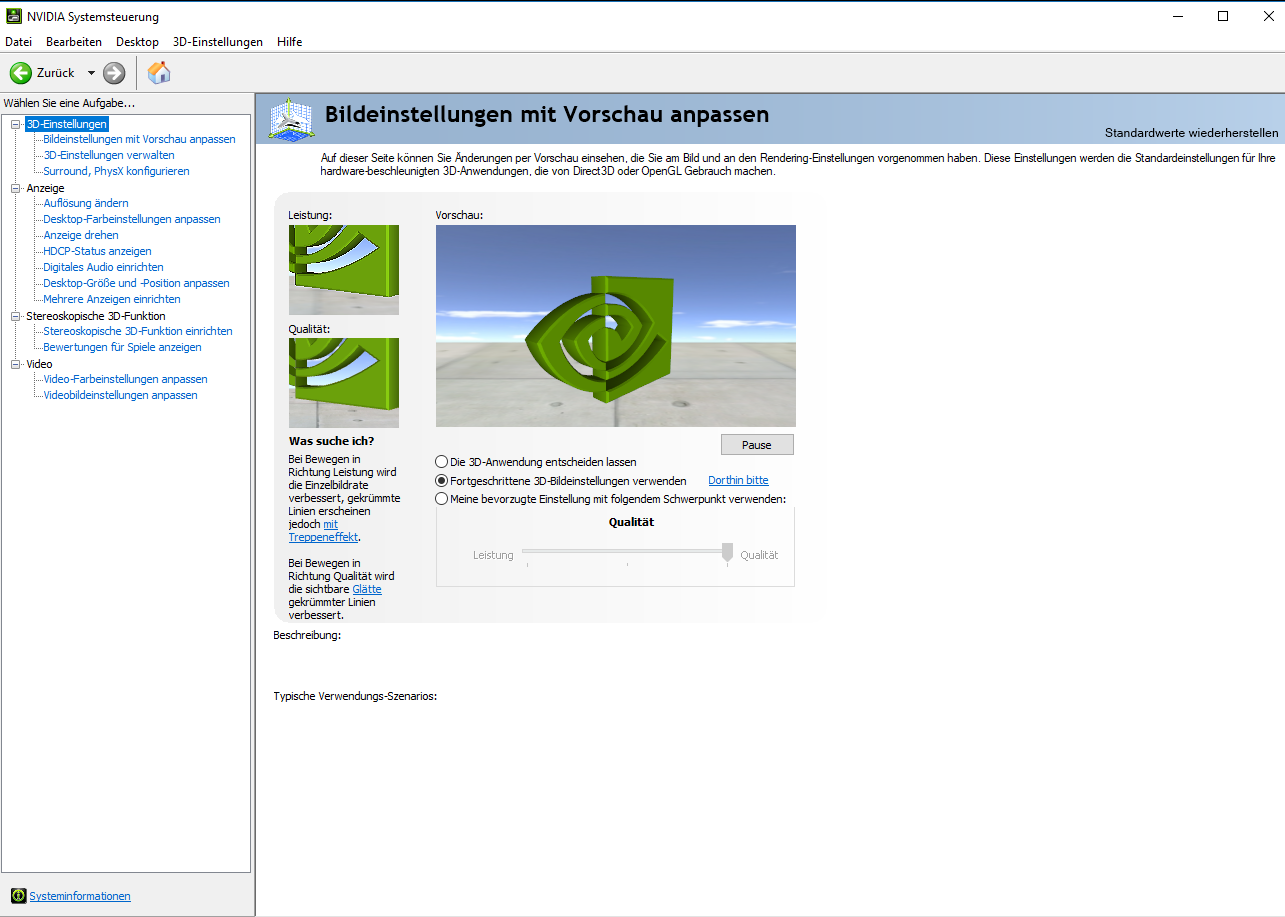Open Desktop-Größe und -Position anpassen
Screen dimensions: 1285x917
tap(136, 283)
